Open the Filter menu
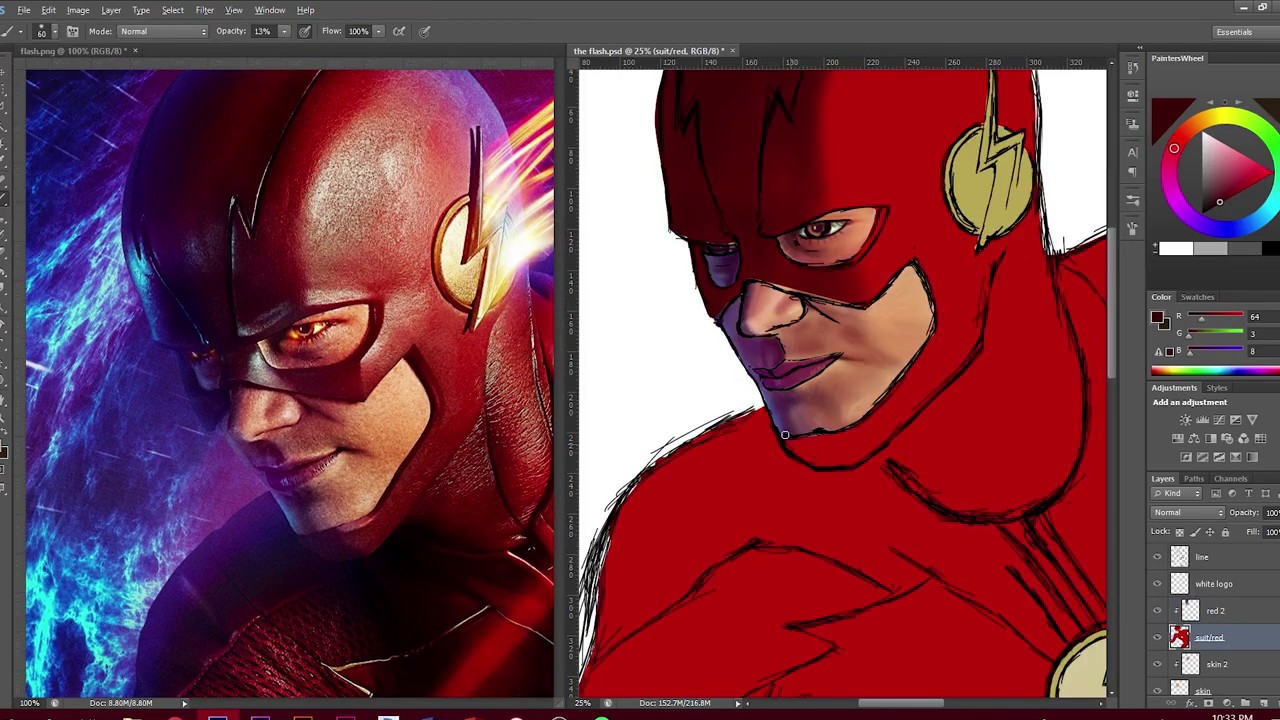 tap(204, 10)
